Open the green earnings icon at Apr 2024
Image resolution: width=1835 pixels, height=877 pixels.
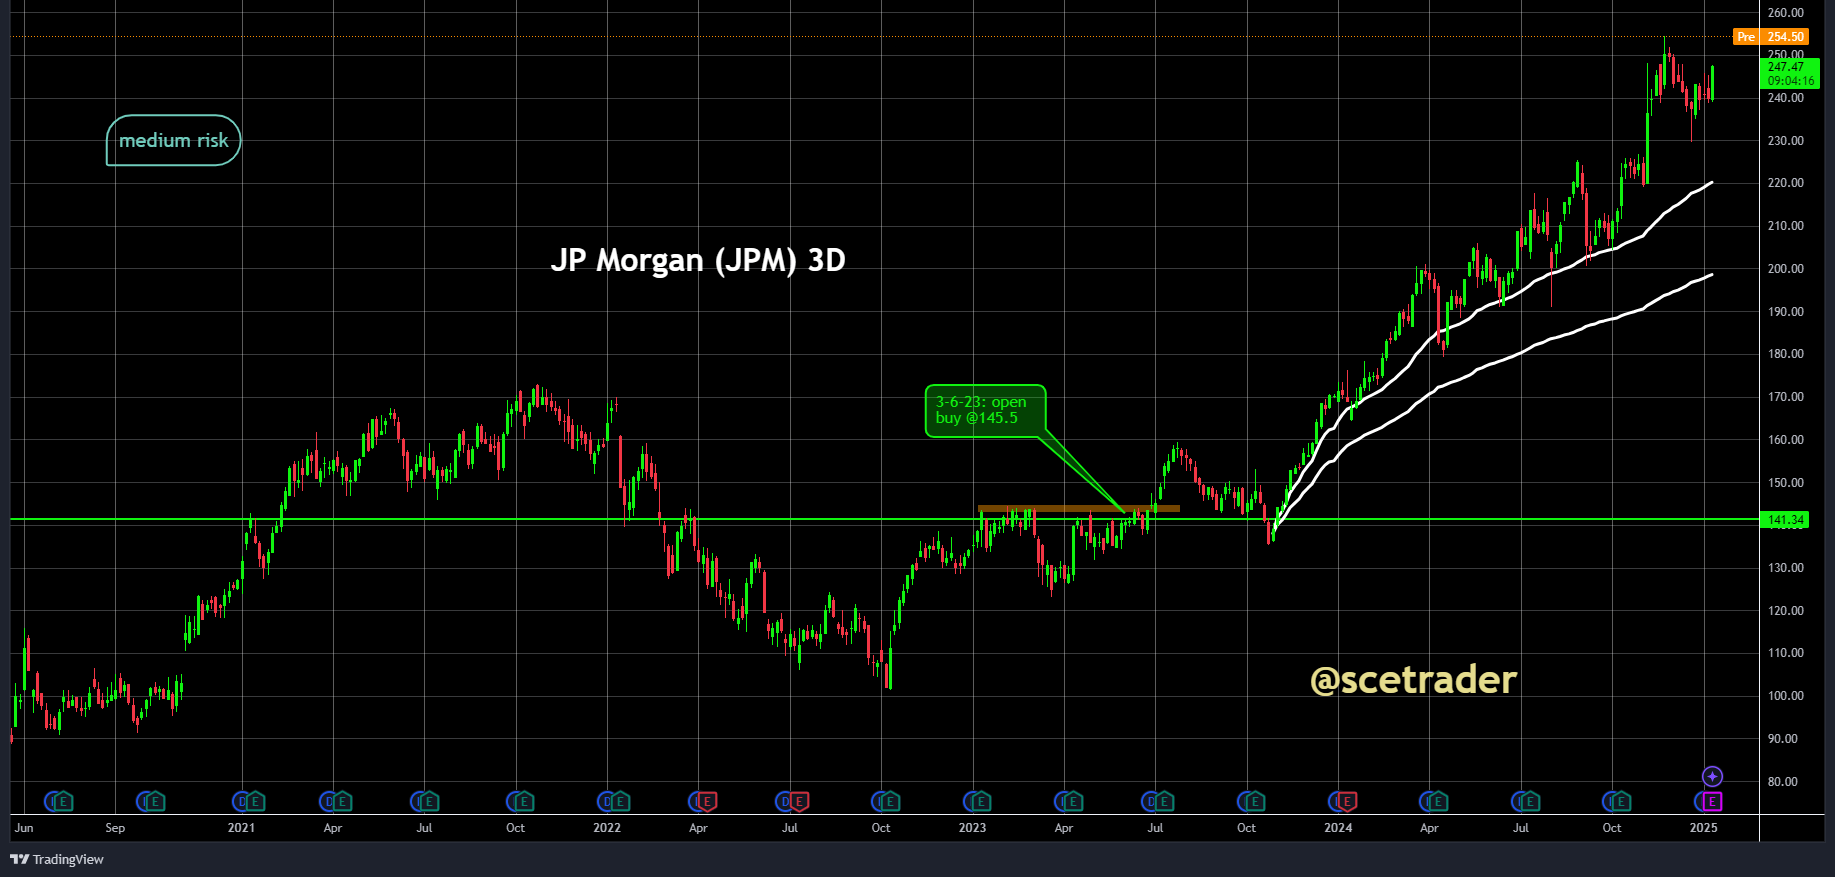pos(1437,801)
